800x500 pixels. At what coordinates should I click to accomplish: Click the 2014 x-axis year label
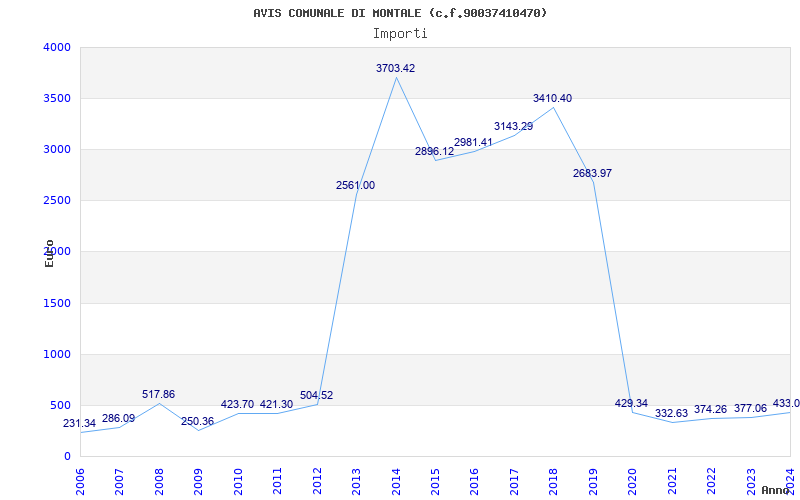coord(396,481)
